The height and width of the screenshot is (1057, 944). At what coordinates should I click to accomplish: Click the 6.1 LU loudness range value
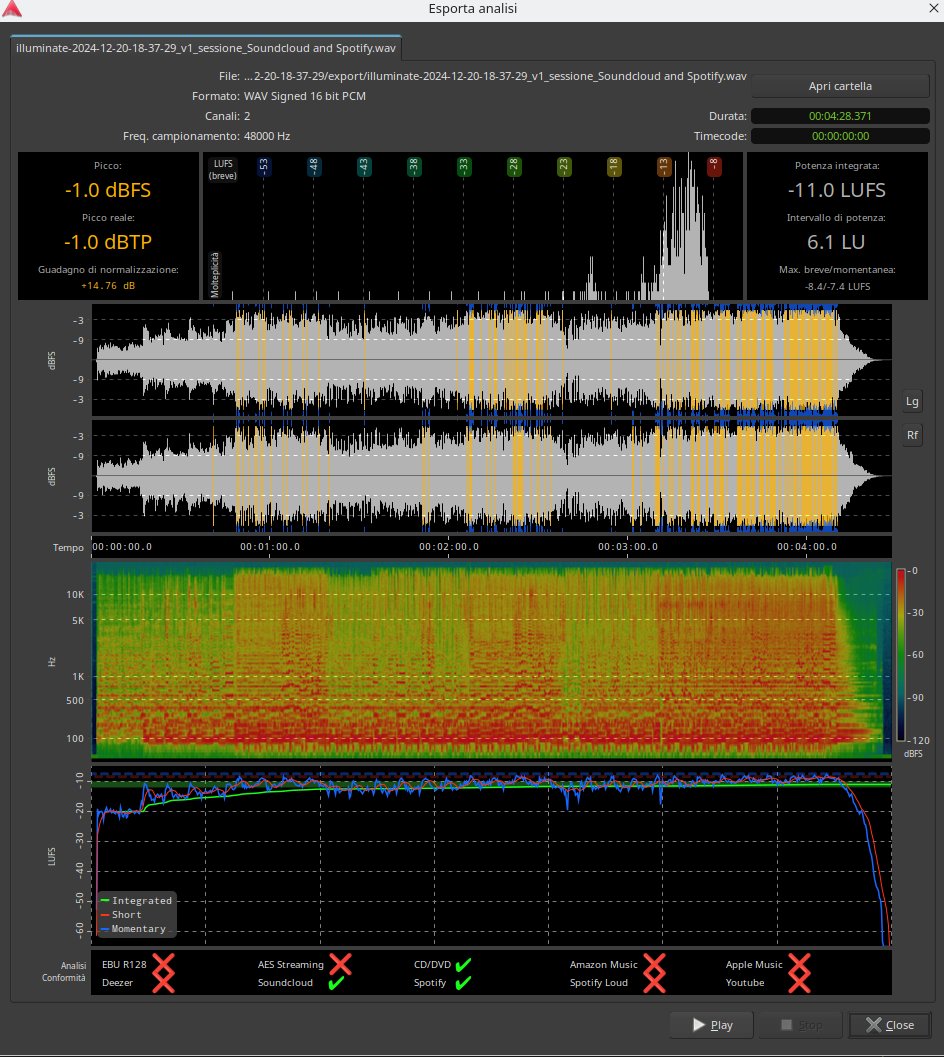point(836,242)
